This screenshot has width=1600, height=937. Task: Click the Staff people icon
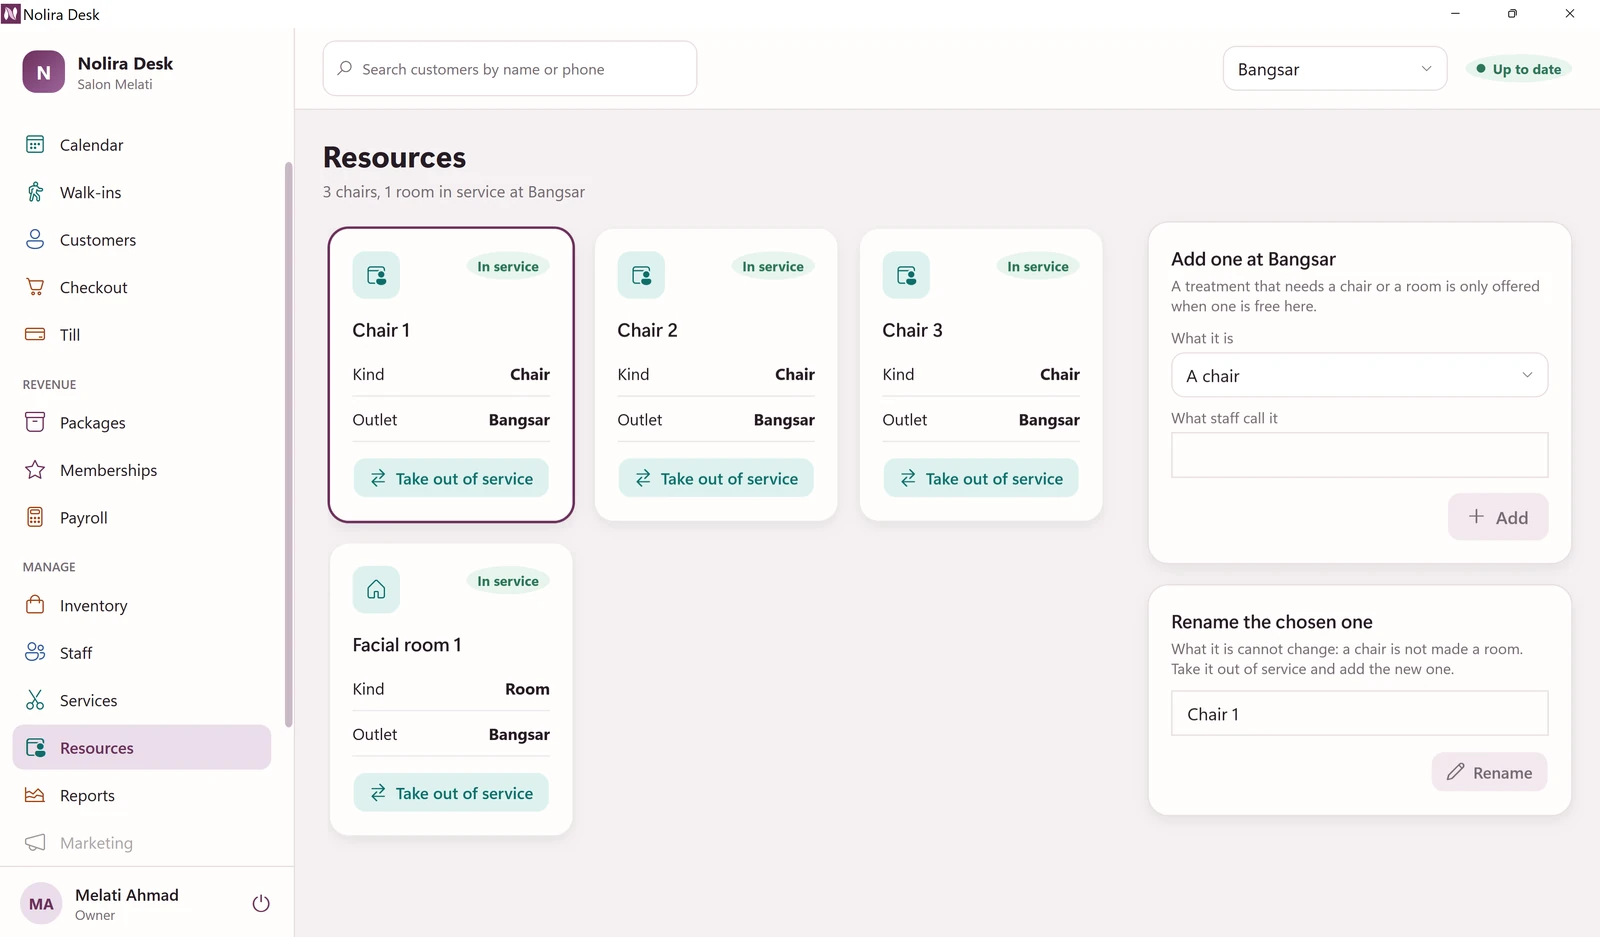[x=35, y=653]
